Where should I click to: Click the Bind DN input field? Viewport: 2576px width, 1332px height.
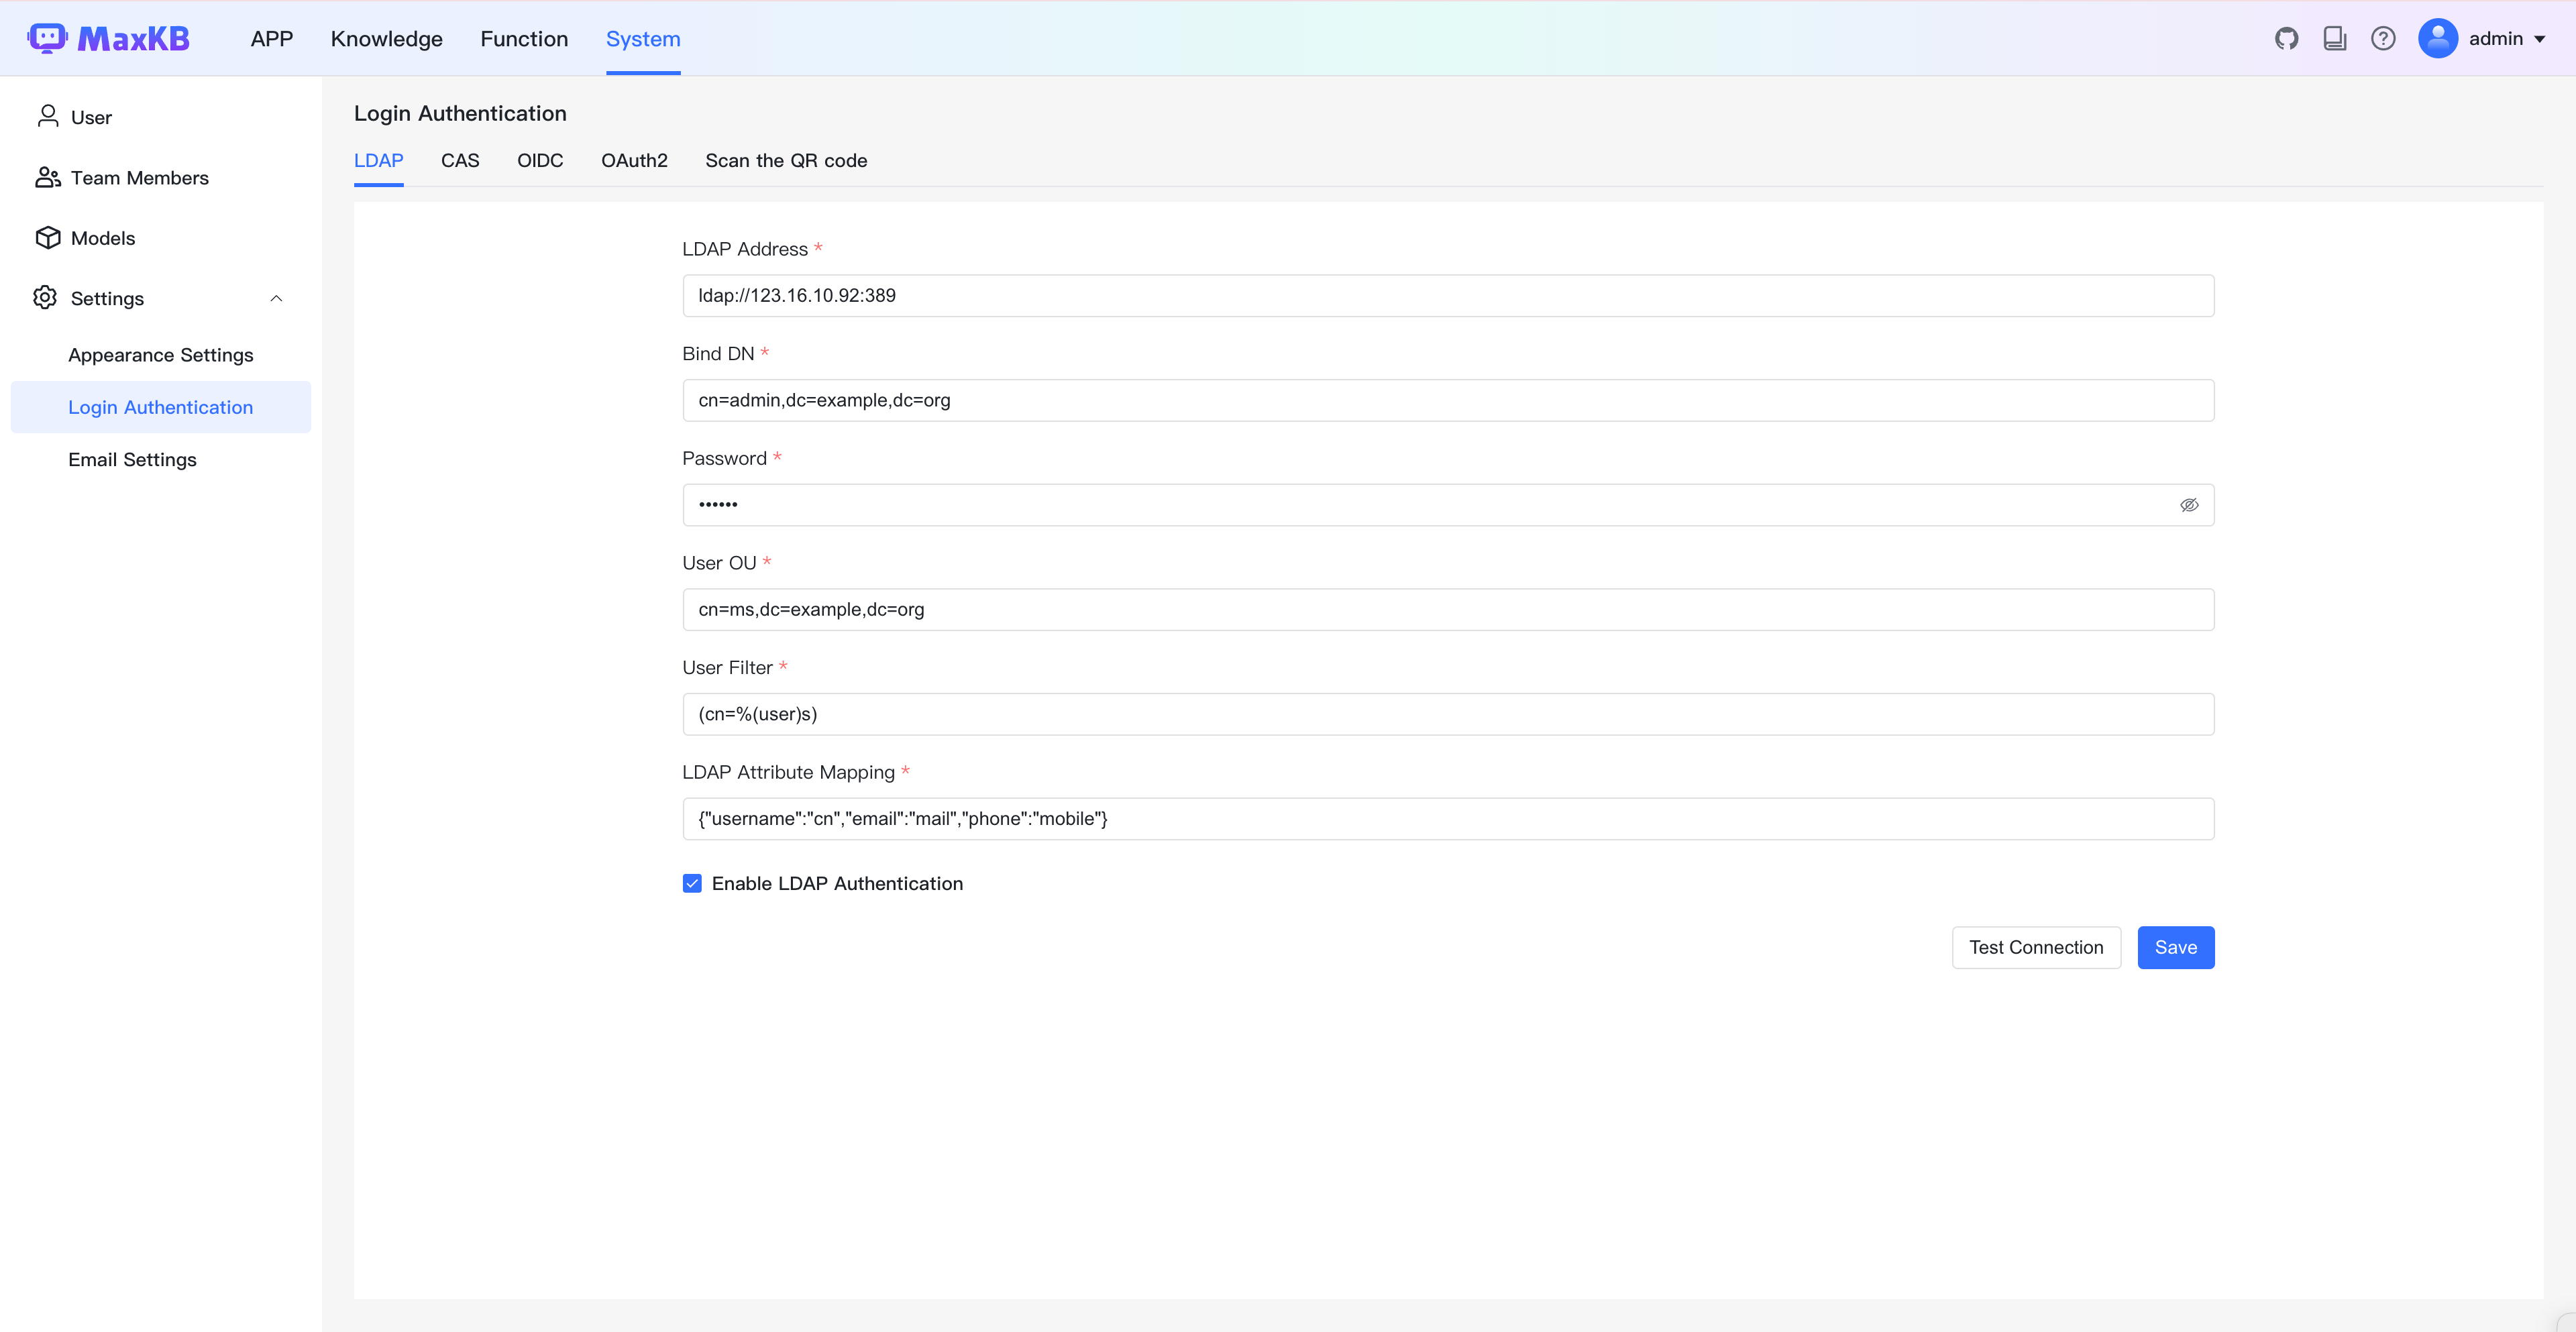point(1448,400)
